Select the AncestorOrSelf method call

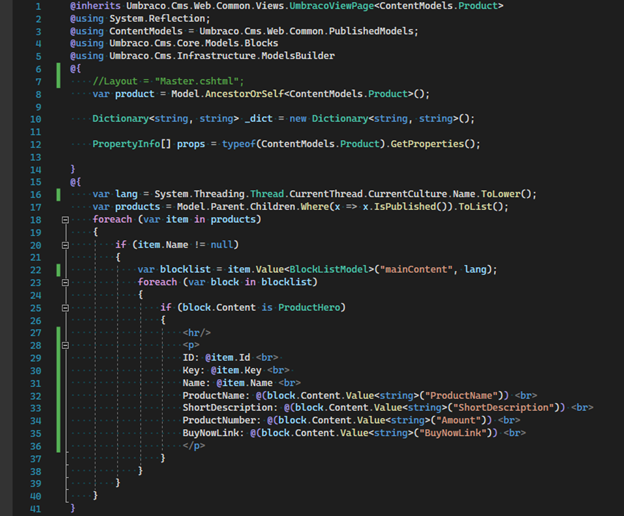pos(244,94)
